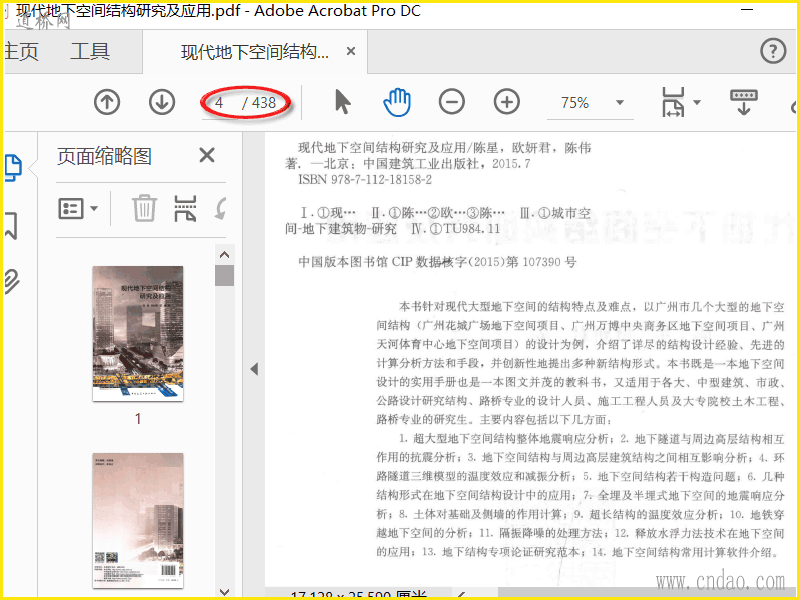Screen dimensions: 800x600
Task: Activate the hand pan tool
Action: pyautogui.click(x=397, y=102)
